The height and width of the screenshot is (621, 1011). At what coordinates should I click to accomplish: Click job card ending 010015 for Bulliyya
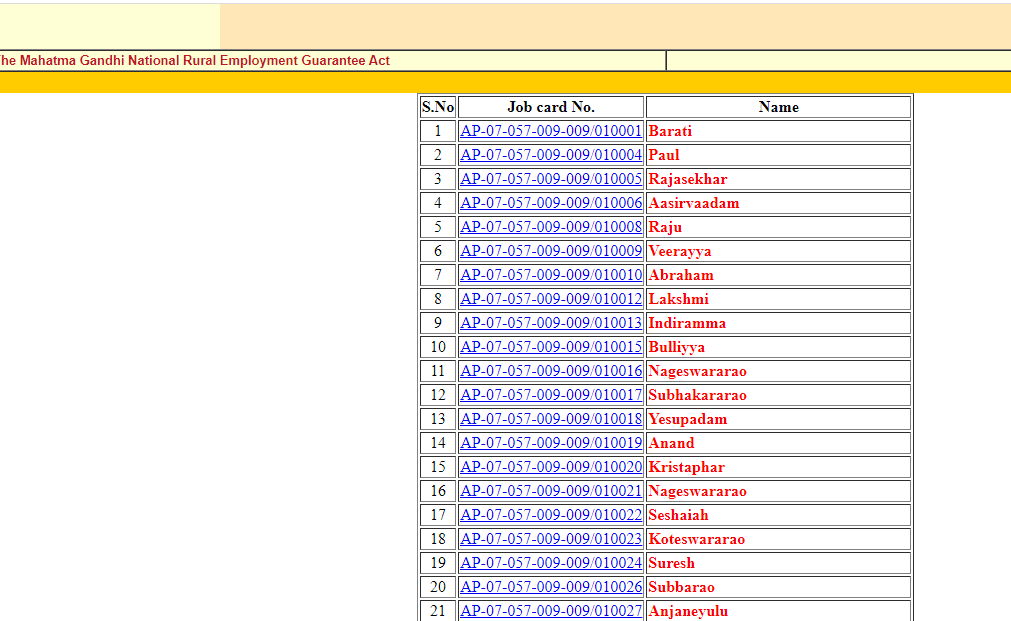point(551,347)
